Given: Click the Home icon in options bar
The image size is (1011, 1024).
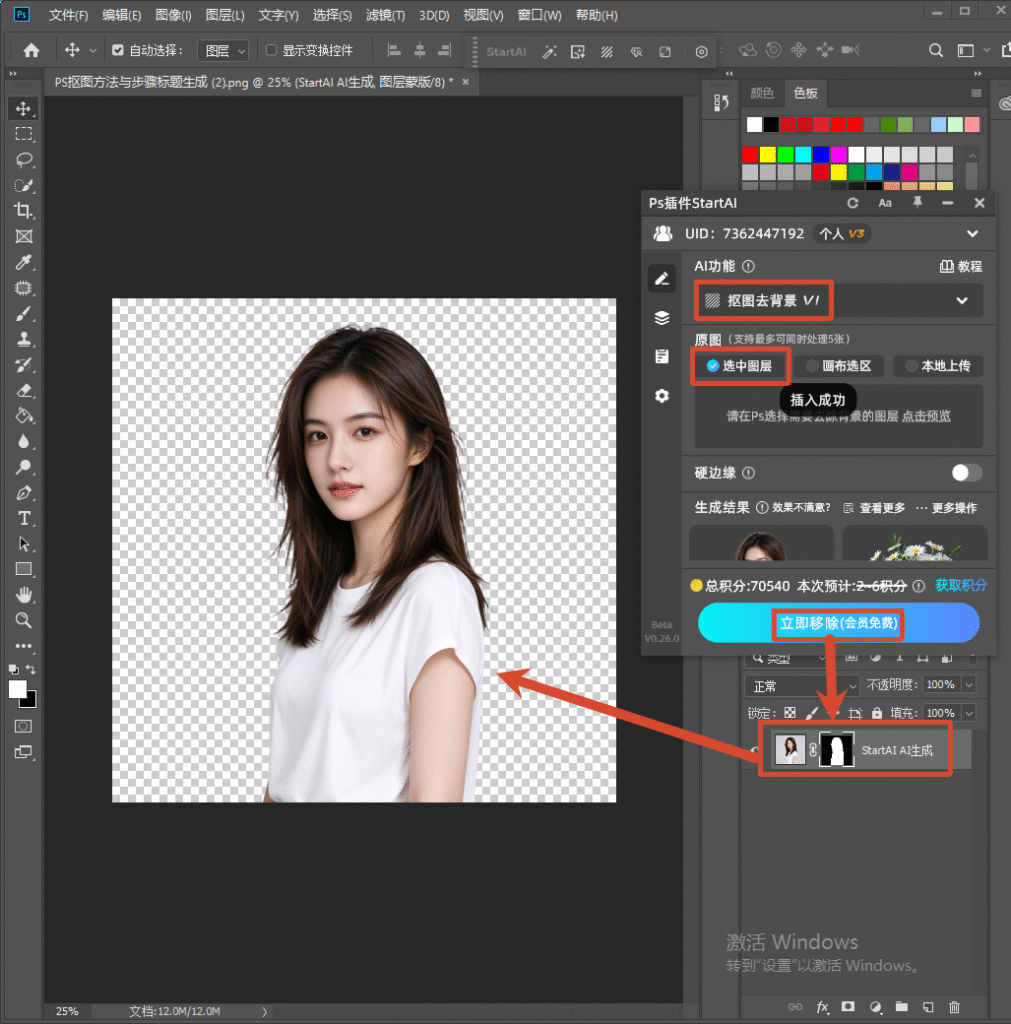Looking at the screenshot, I should [31, 50].
